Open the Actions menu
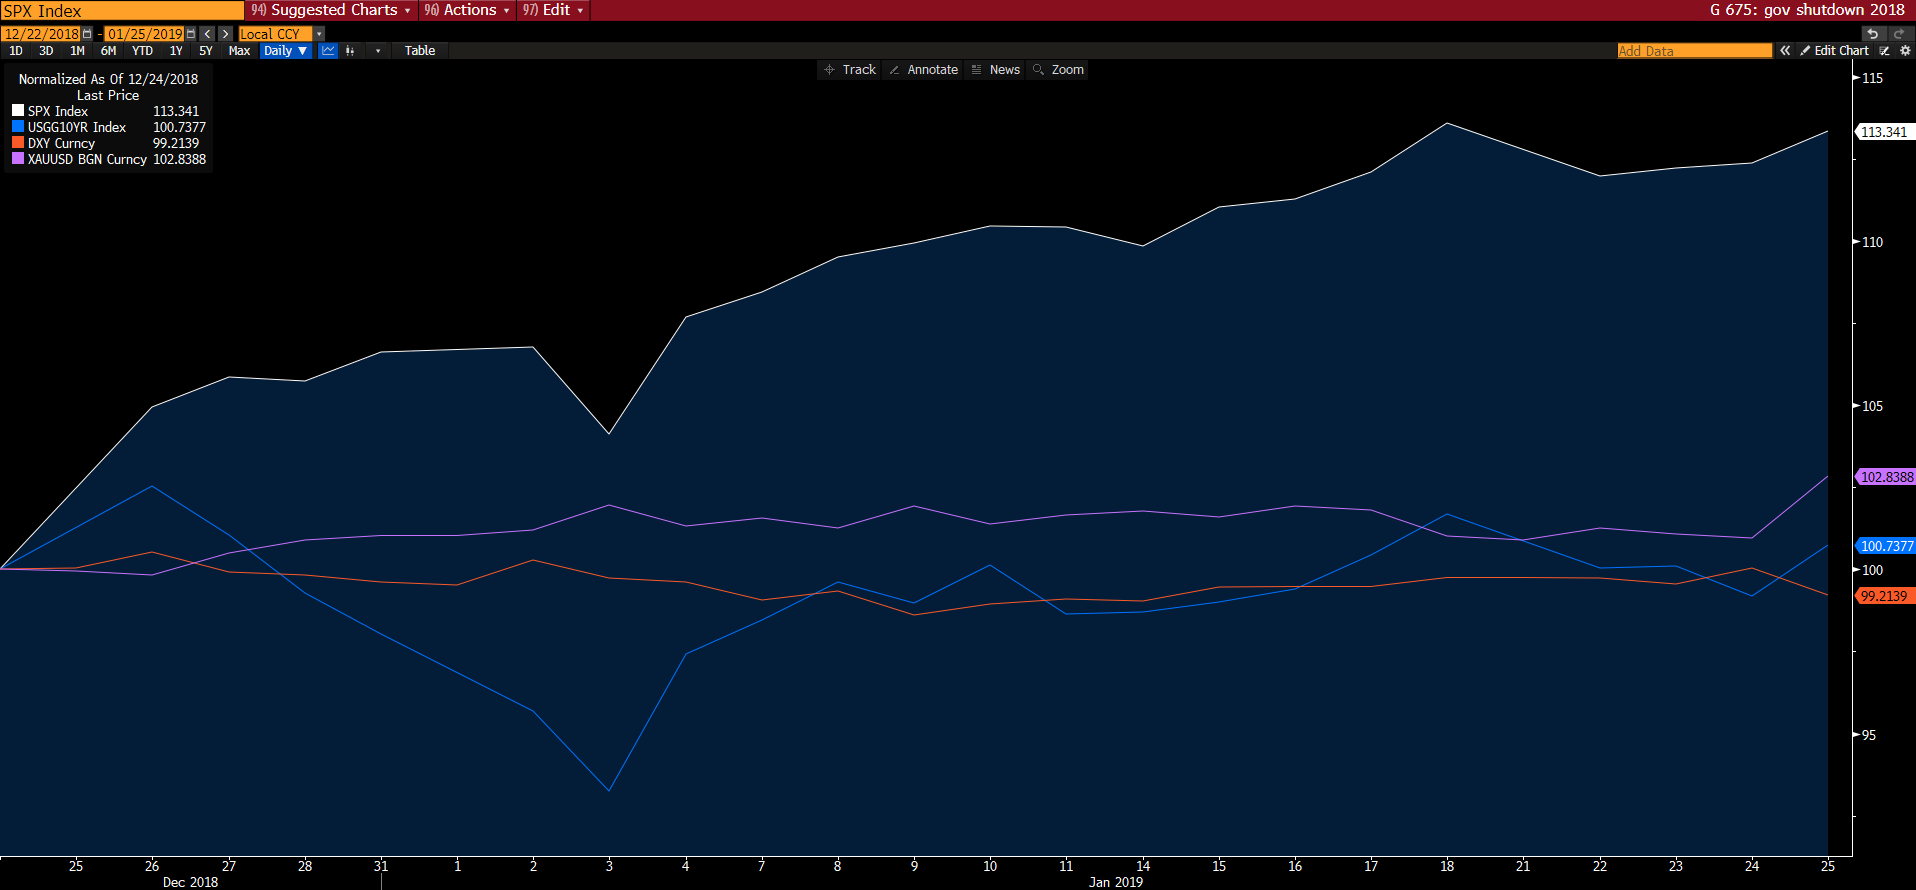Image resolution: width=1916 pixels, height=890 pixels. 467,10
